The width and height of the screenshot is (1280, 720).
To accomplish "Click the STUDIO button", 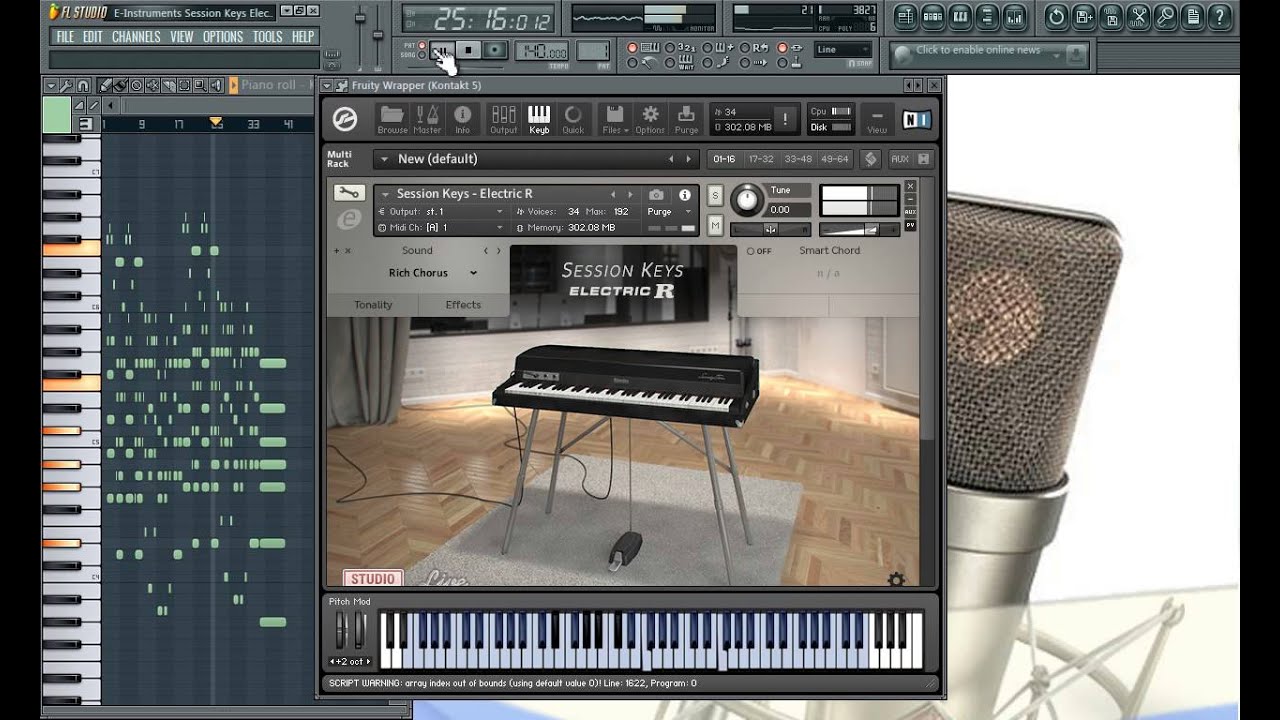I will pyautogui.click(x=373, y=579).
